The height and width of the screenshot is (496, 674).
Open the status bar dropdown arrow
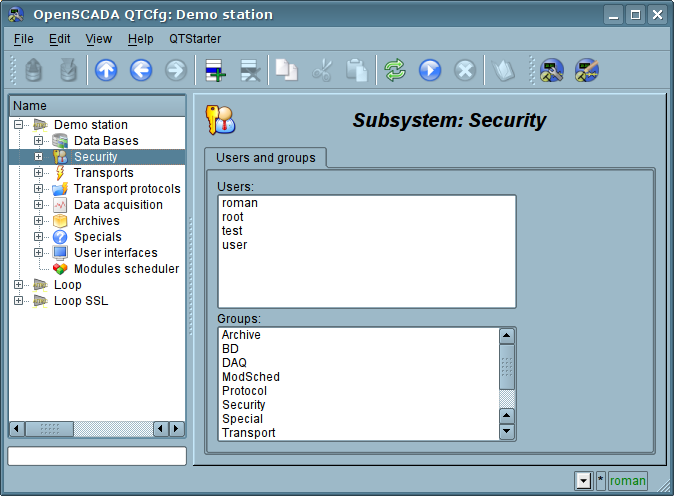(x=583, y=481)
